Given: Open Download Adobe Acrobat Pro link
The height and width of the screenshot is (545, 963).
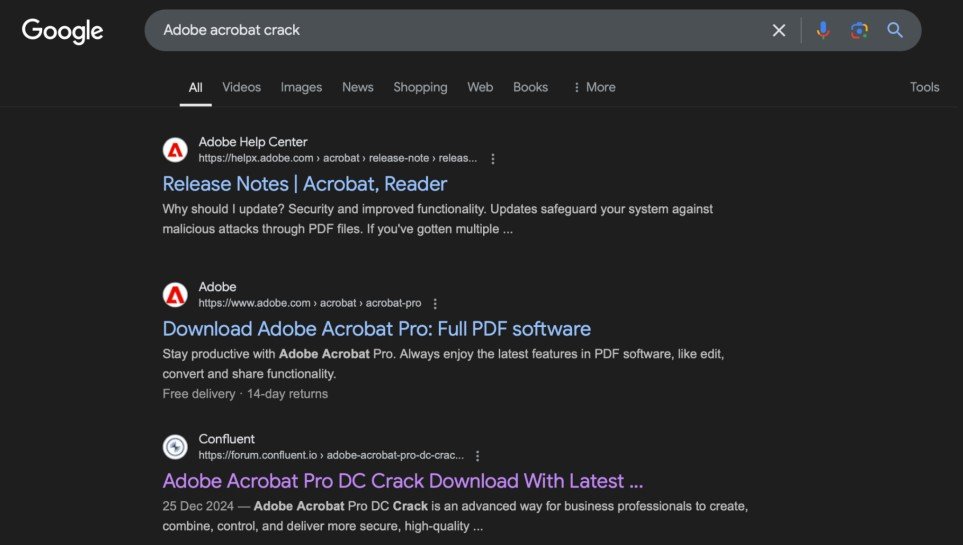Looking at the screenshot, I should 376,329.
